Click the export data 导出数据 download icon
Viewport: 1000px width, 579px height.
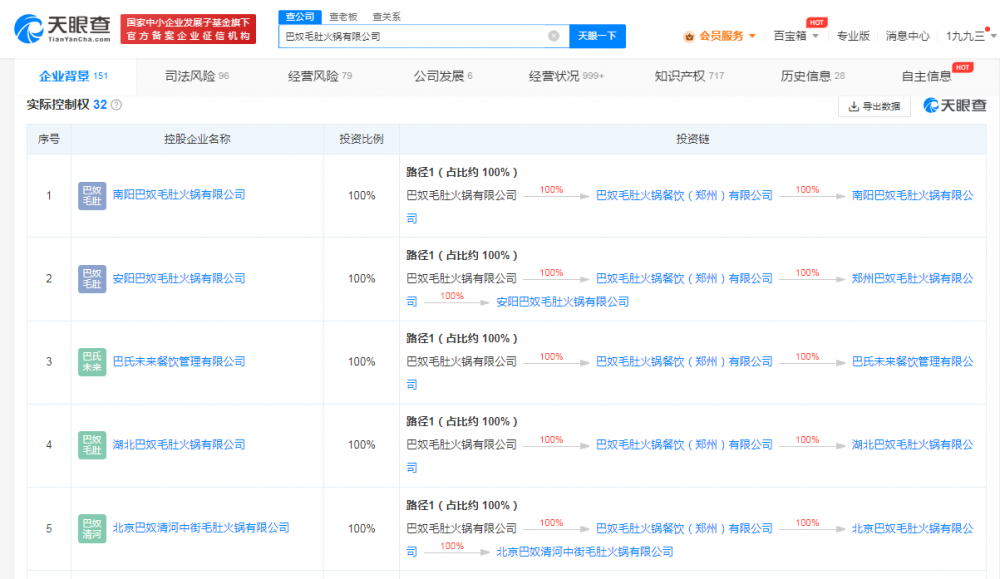click(x=854, y=103)
